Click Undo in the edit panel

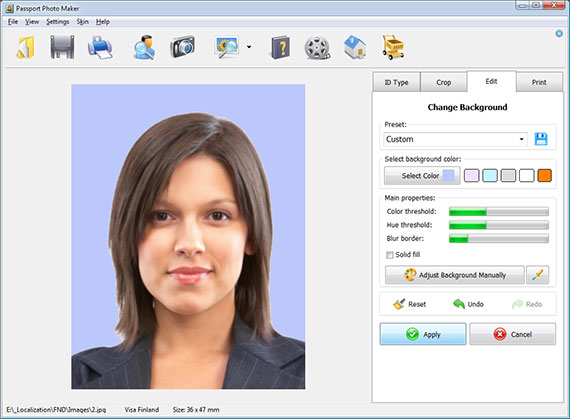coord(468,304)
